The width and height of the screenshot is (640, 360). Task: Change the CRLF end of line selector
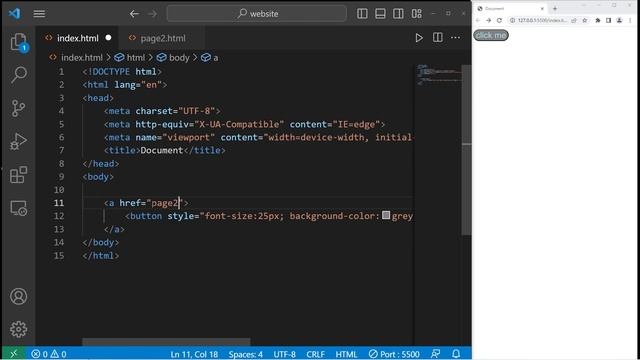pyautogui.click(x=316, y=354)
